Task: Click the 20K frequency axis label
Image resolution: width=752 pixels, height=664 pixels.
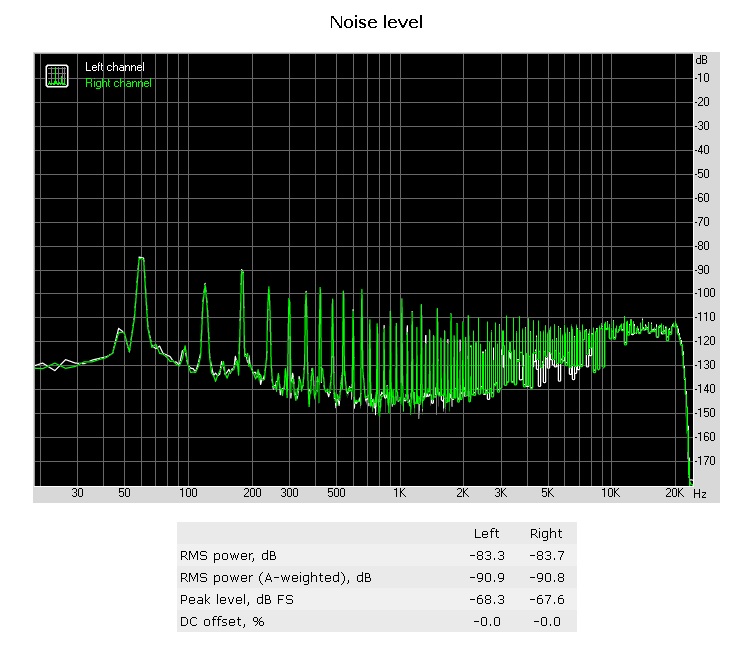Action: click(675, 494)
